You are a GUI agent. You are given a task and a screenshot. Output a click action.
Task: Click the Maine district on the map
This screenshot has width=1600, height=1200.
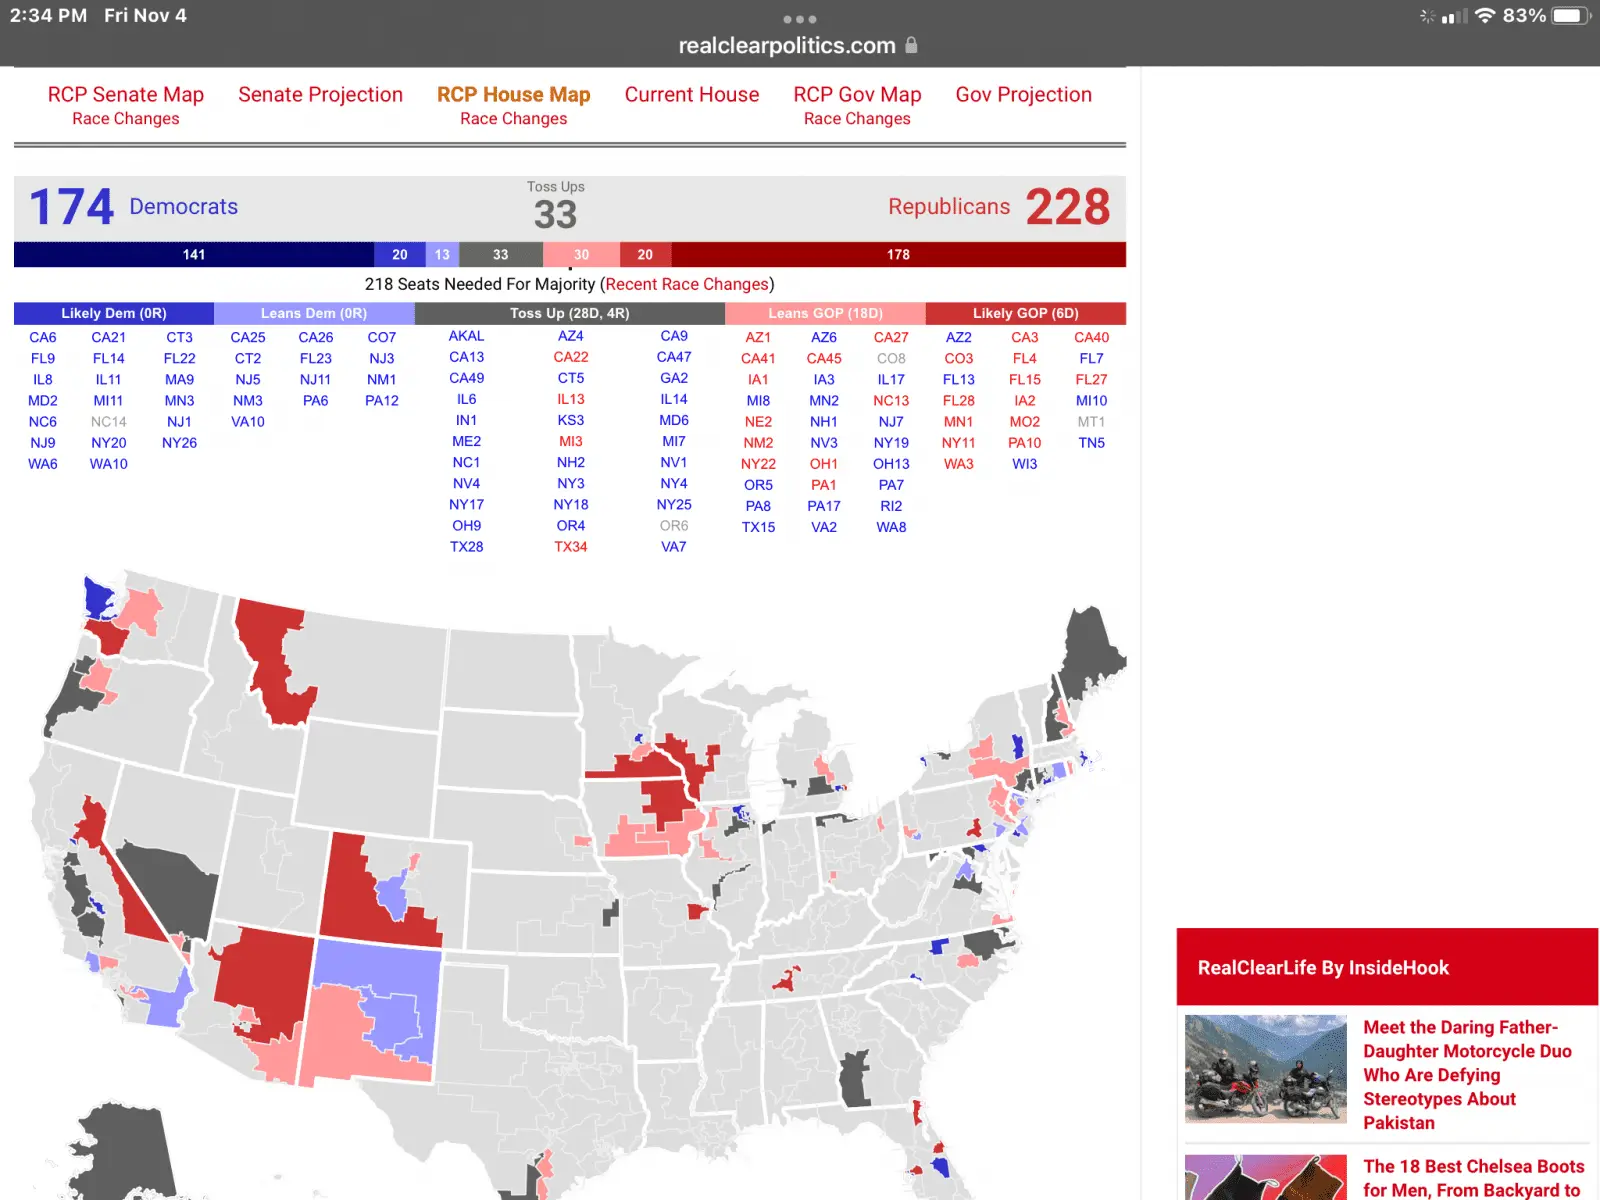[x=1093, y=655]
